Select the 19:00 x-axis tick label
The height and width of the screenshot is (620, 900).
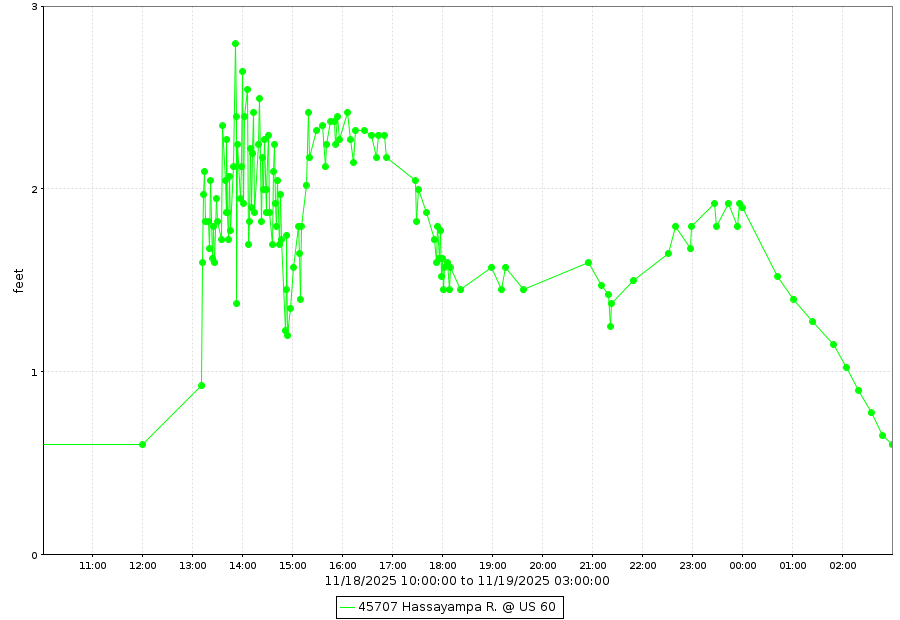[x=492, y=566]
